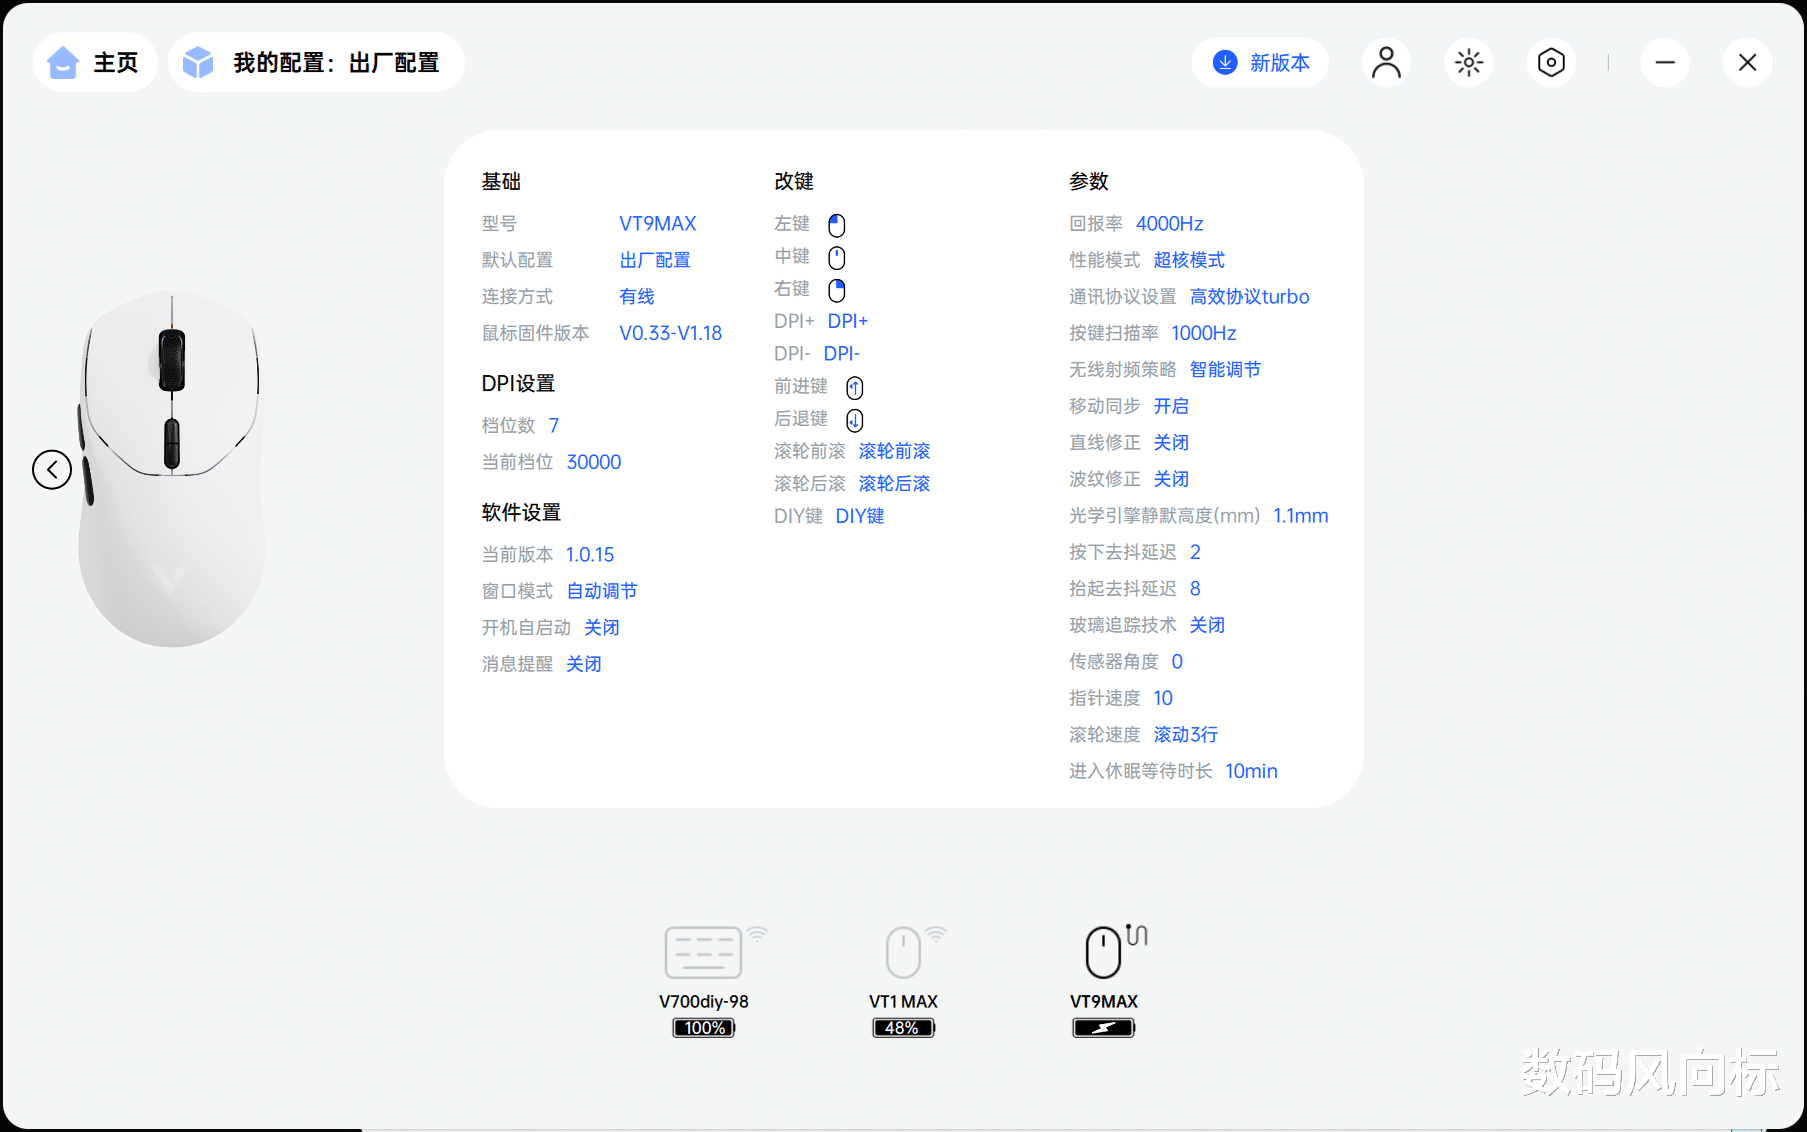Select the 右键 mouse icon

[837, 290]
